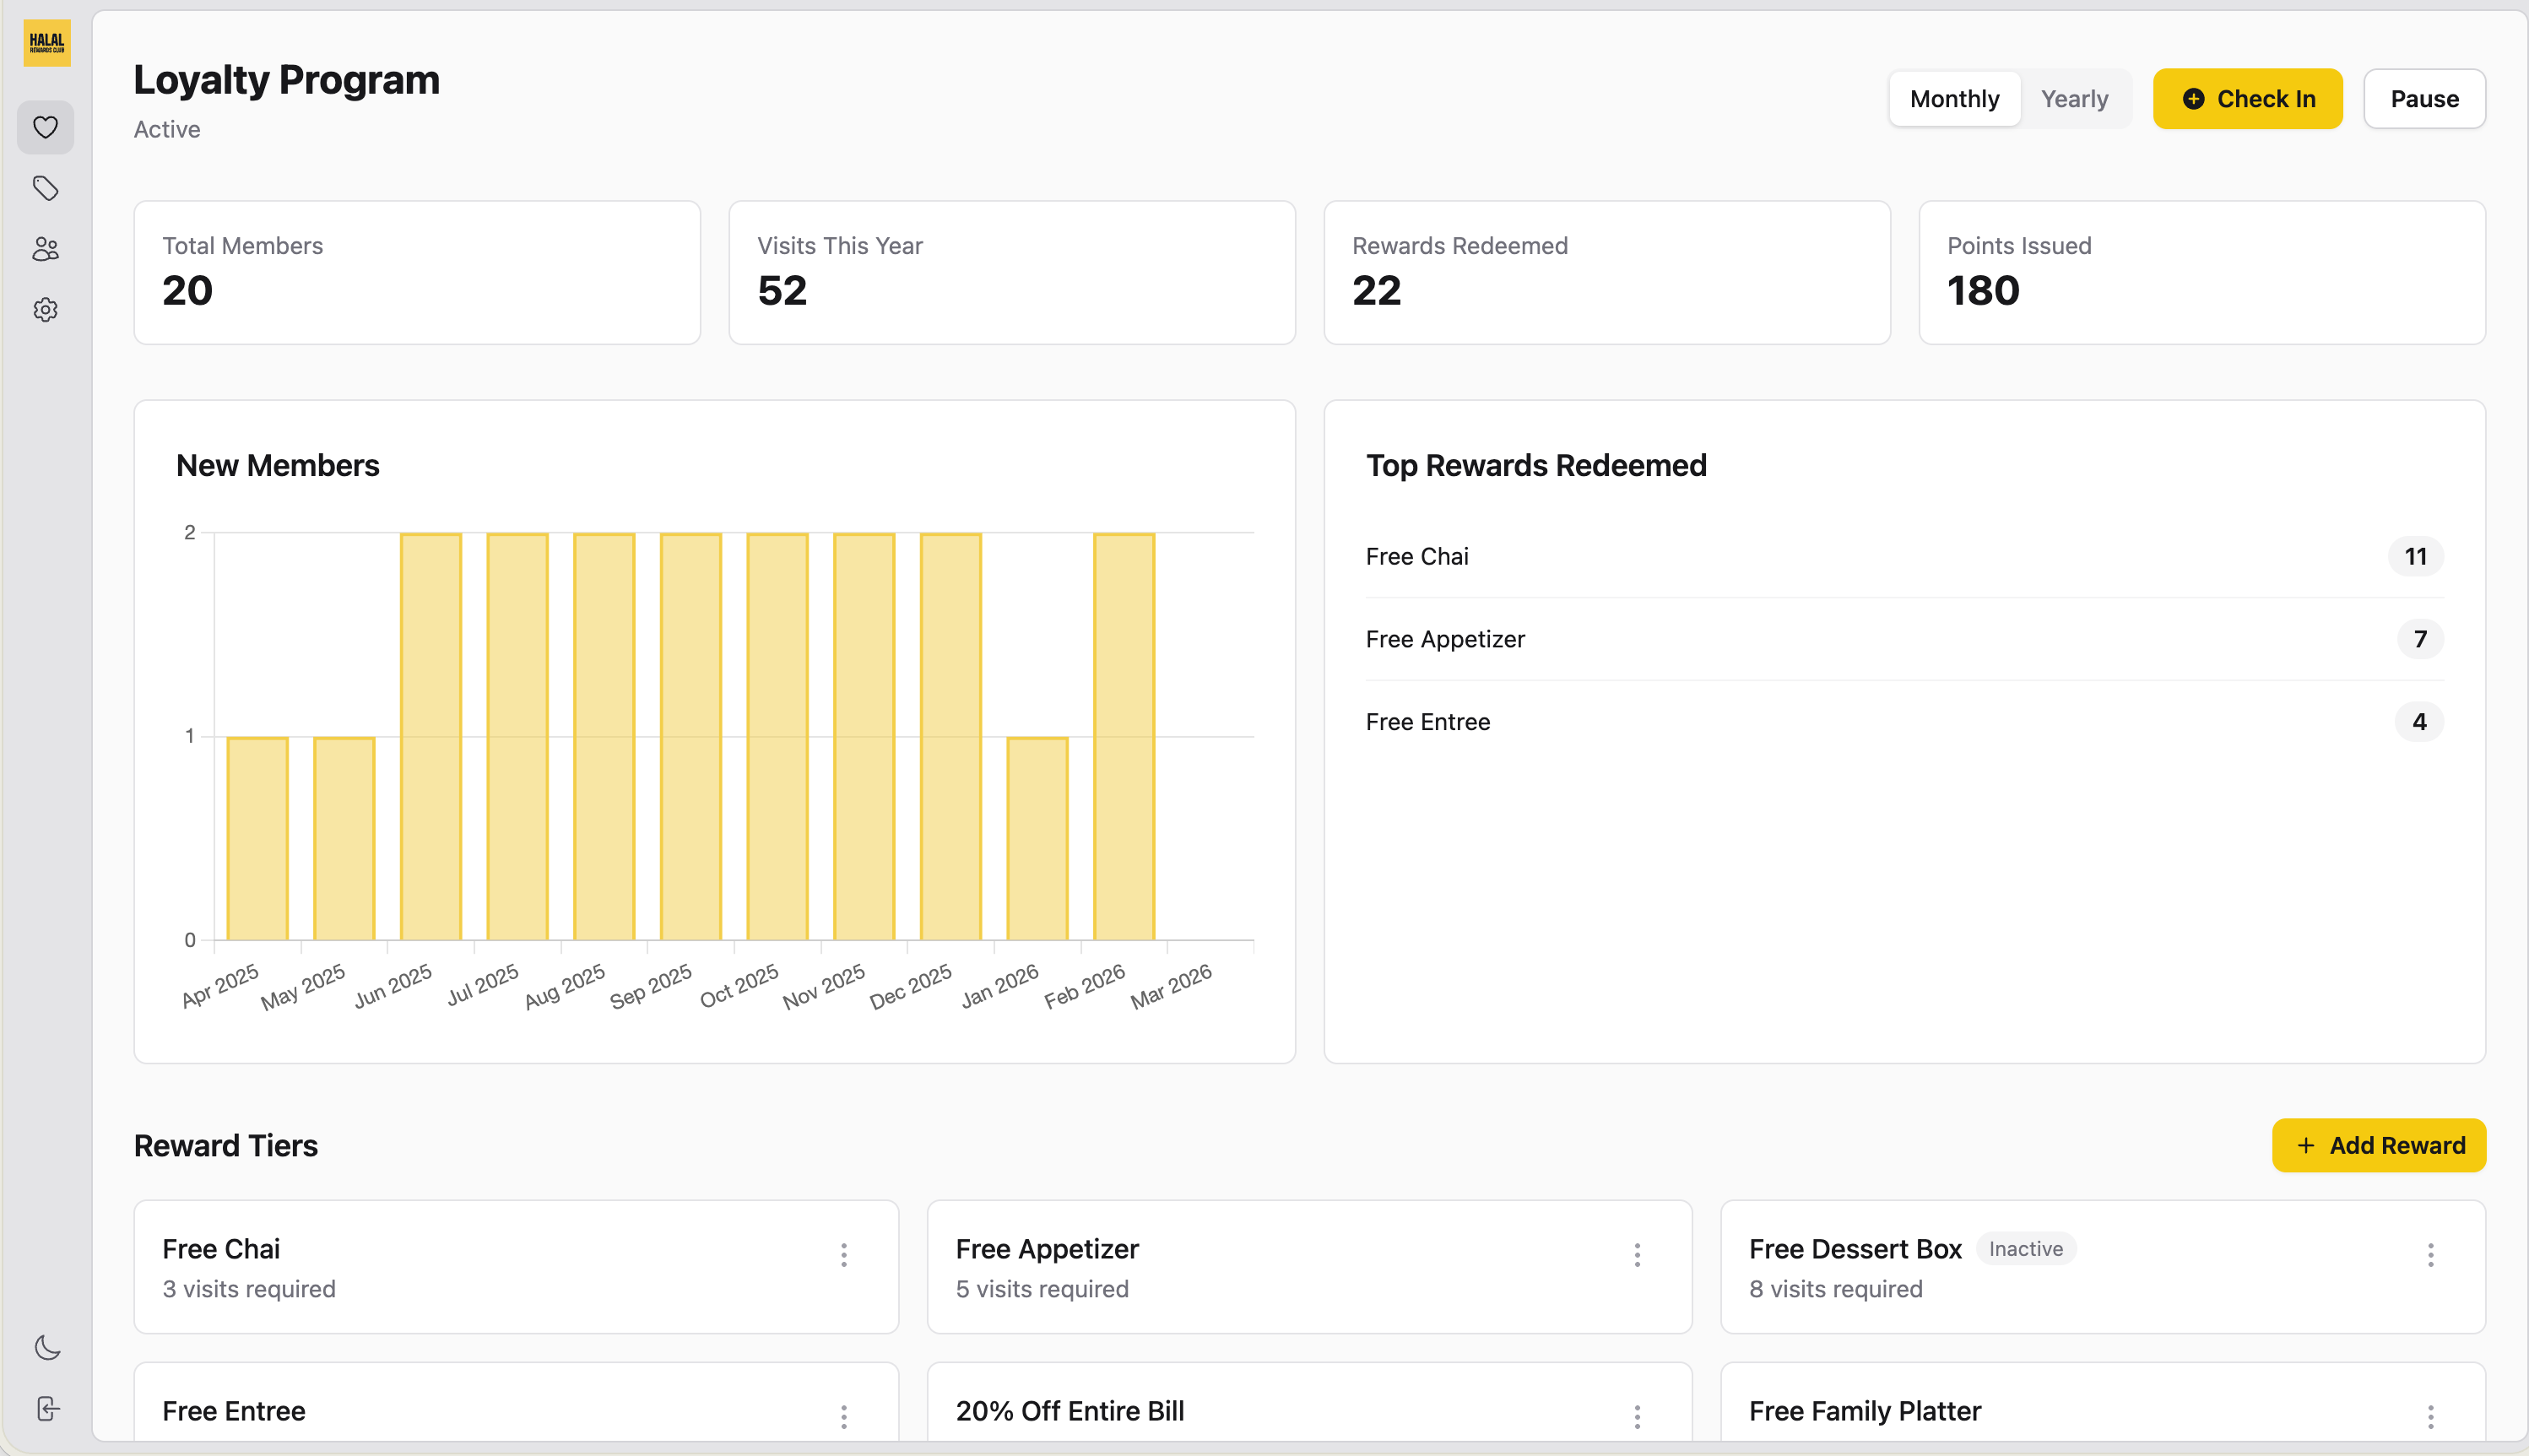Image resolution: width=2529 pixels, height=1456 pixels.
Task: Click the three-dot menu on 20% Off Entire Bill
Action: click(1637, 1416)
